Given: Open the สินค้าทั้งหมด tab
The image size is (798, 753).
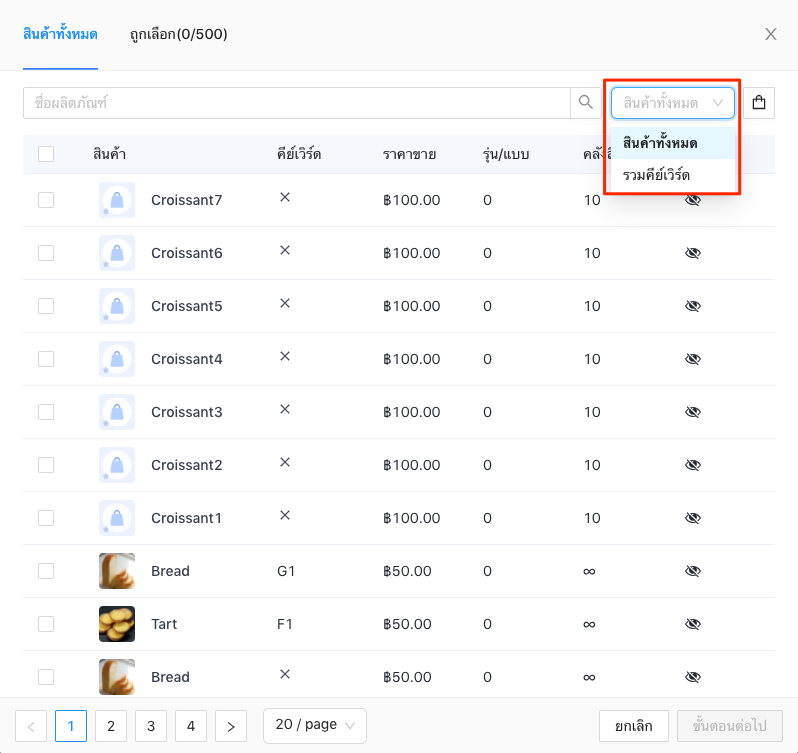Looking at the screenshot, I should (x=60, y=35).
